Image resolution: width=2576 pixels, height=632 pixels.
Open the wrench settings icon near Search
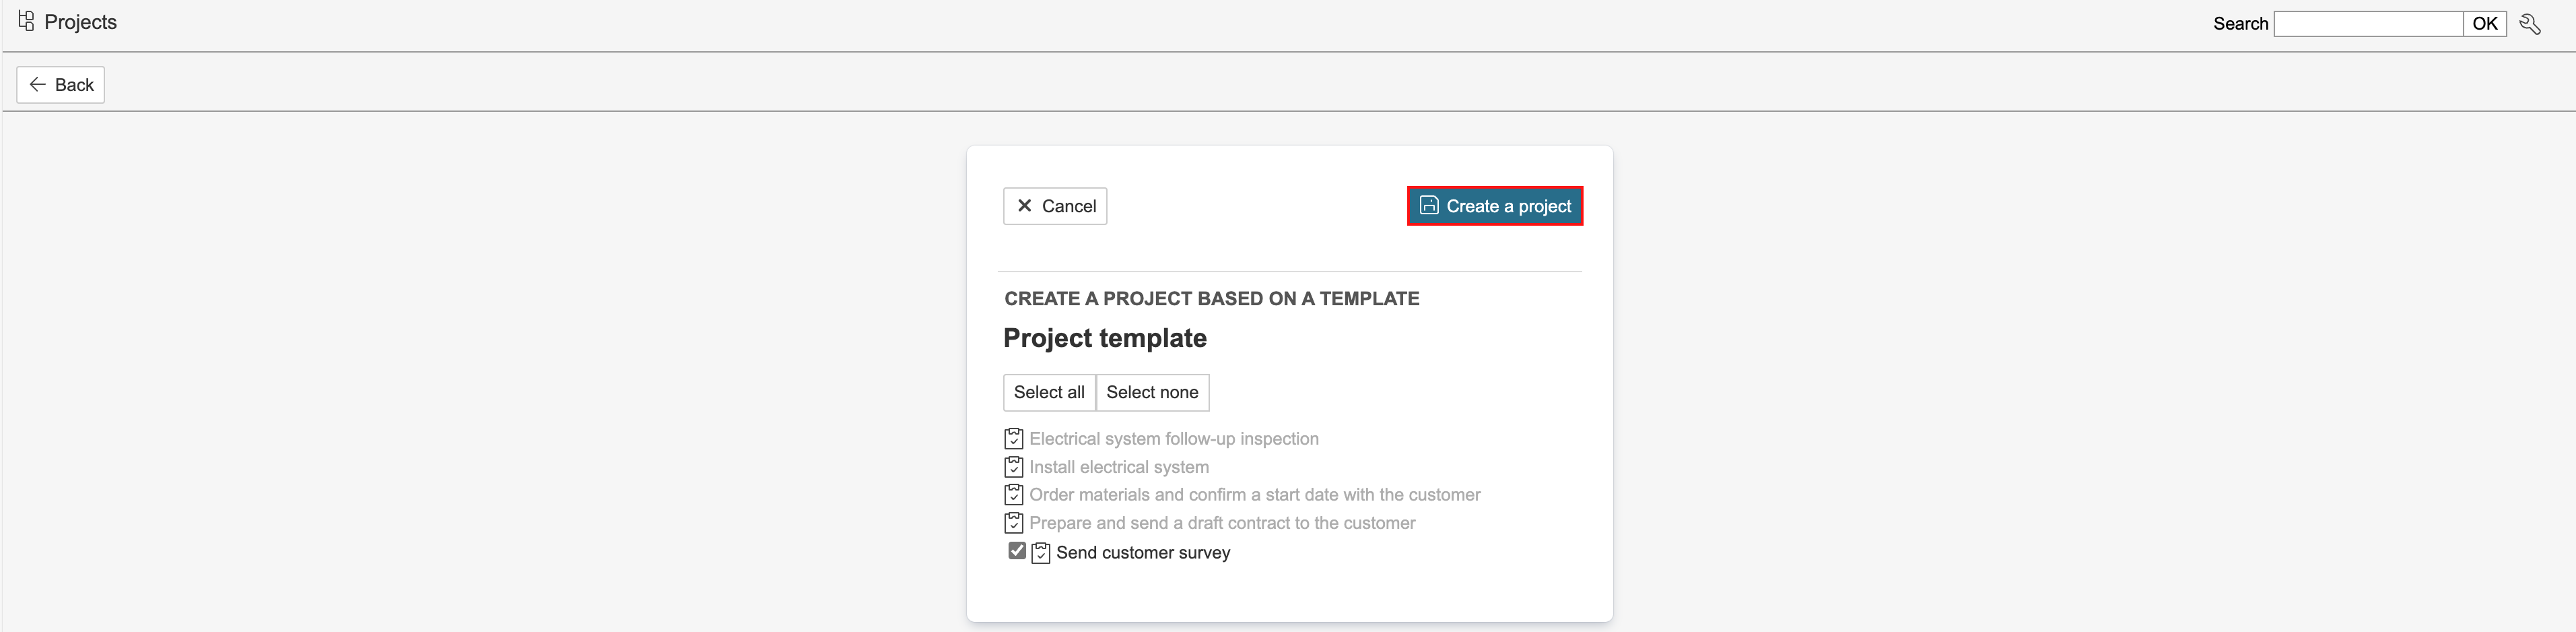[x=2530, y=24]
